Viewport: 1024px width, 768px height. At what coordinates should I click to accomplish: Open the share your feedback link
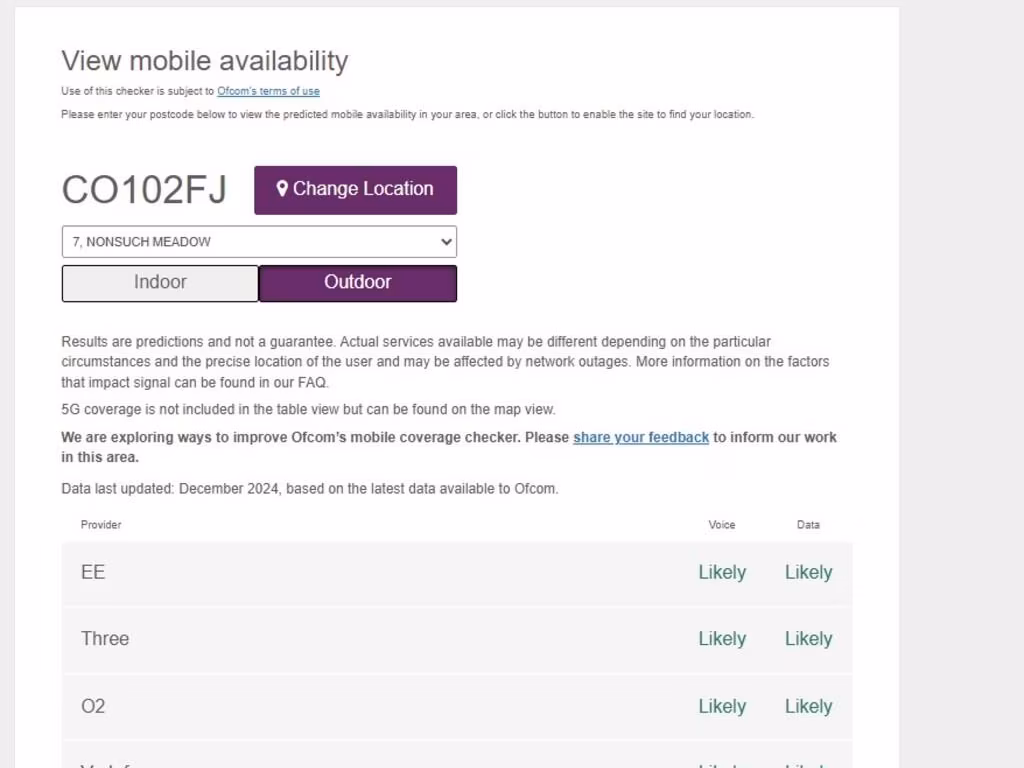pyautogui.click(x=641, y=437)
